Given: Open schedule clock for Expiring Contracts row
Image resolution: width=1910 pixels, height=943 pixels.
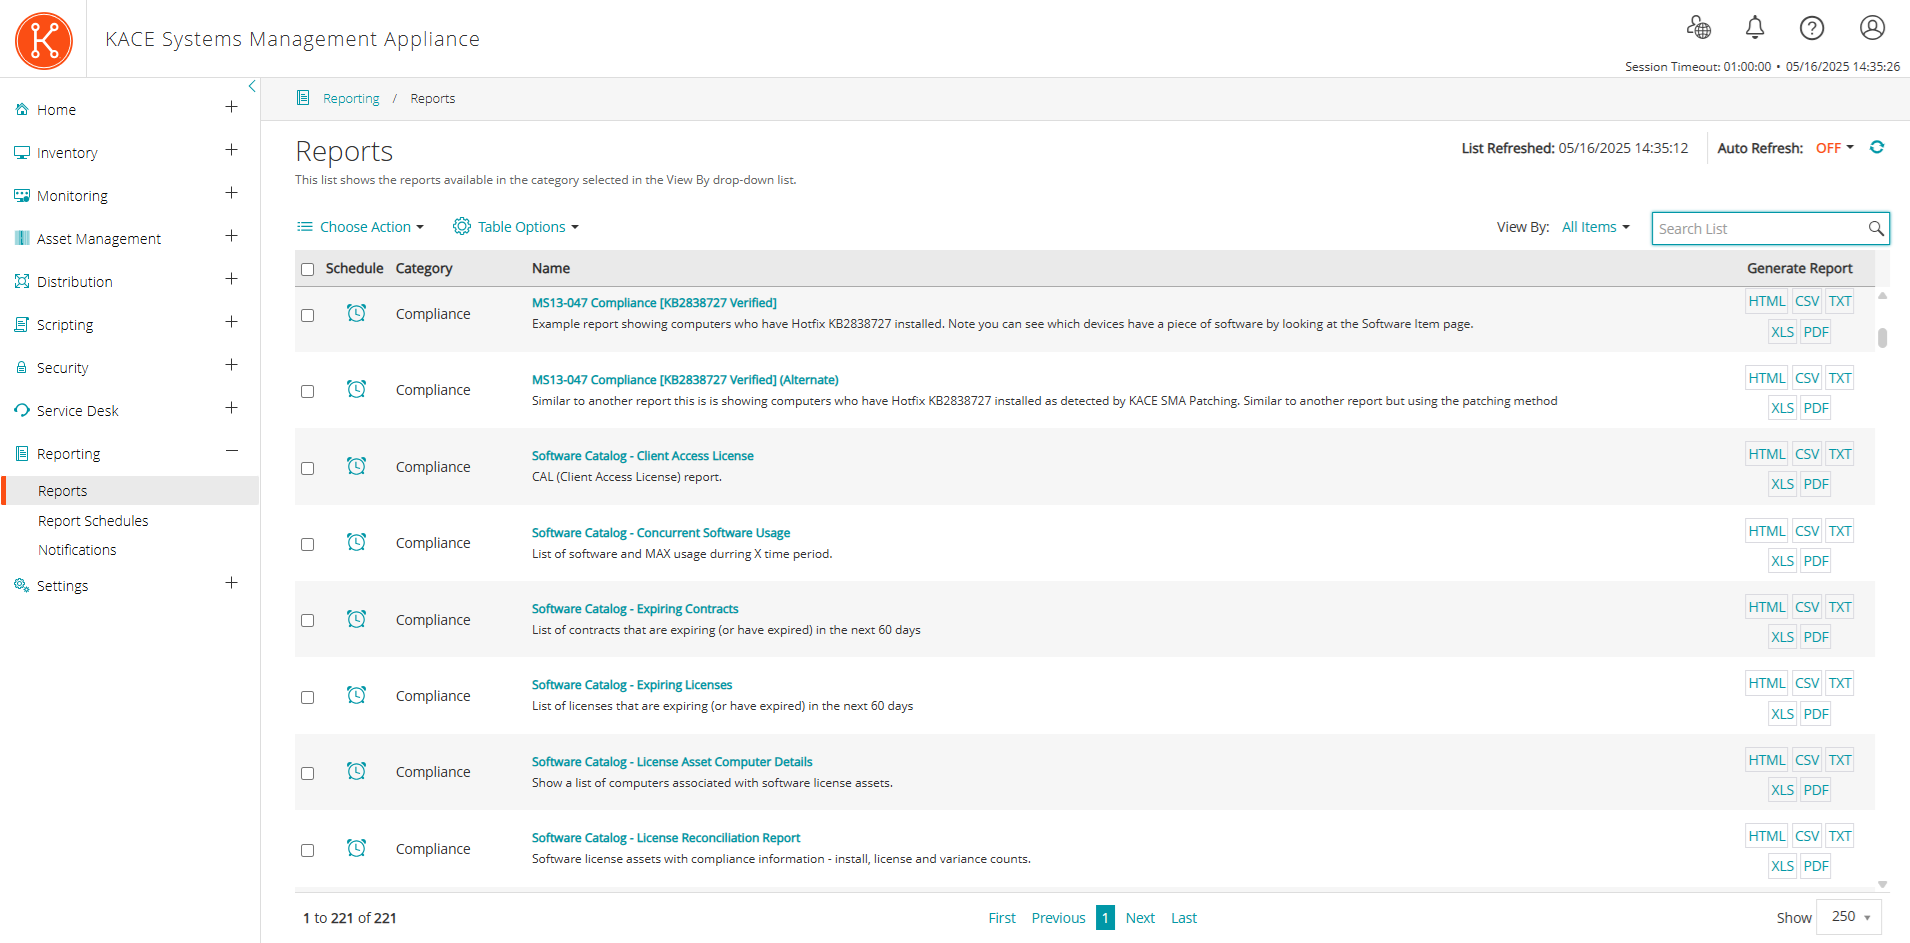Looking at the screenshot, I should point(356,619).
